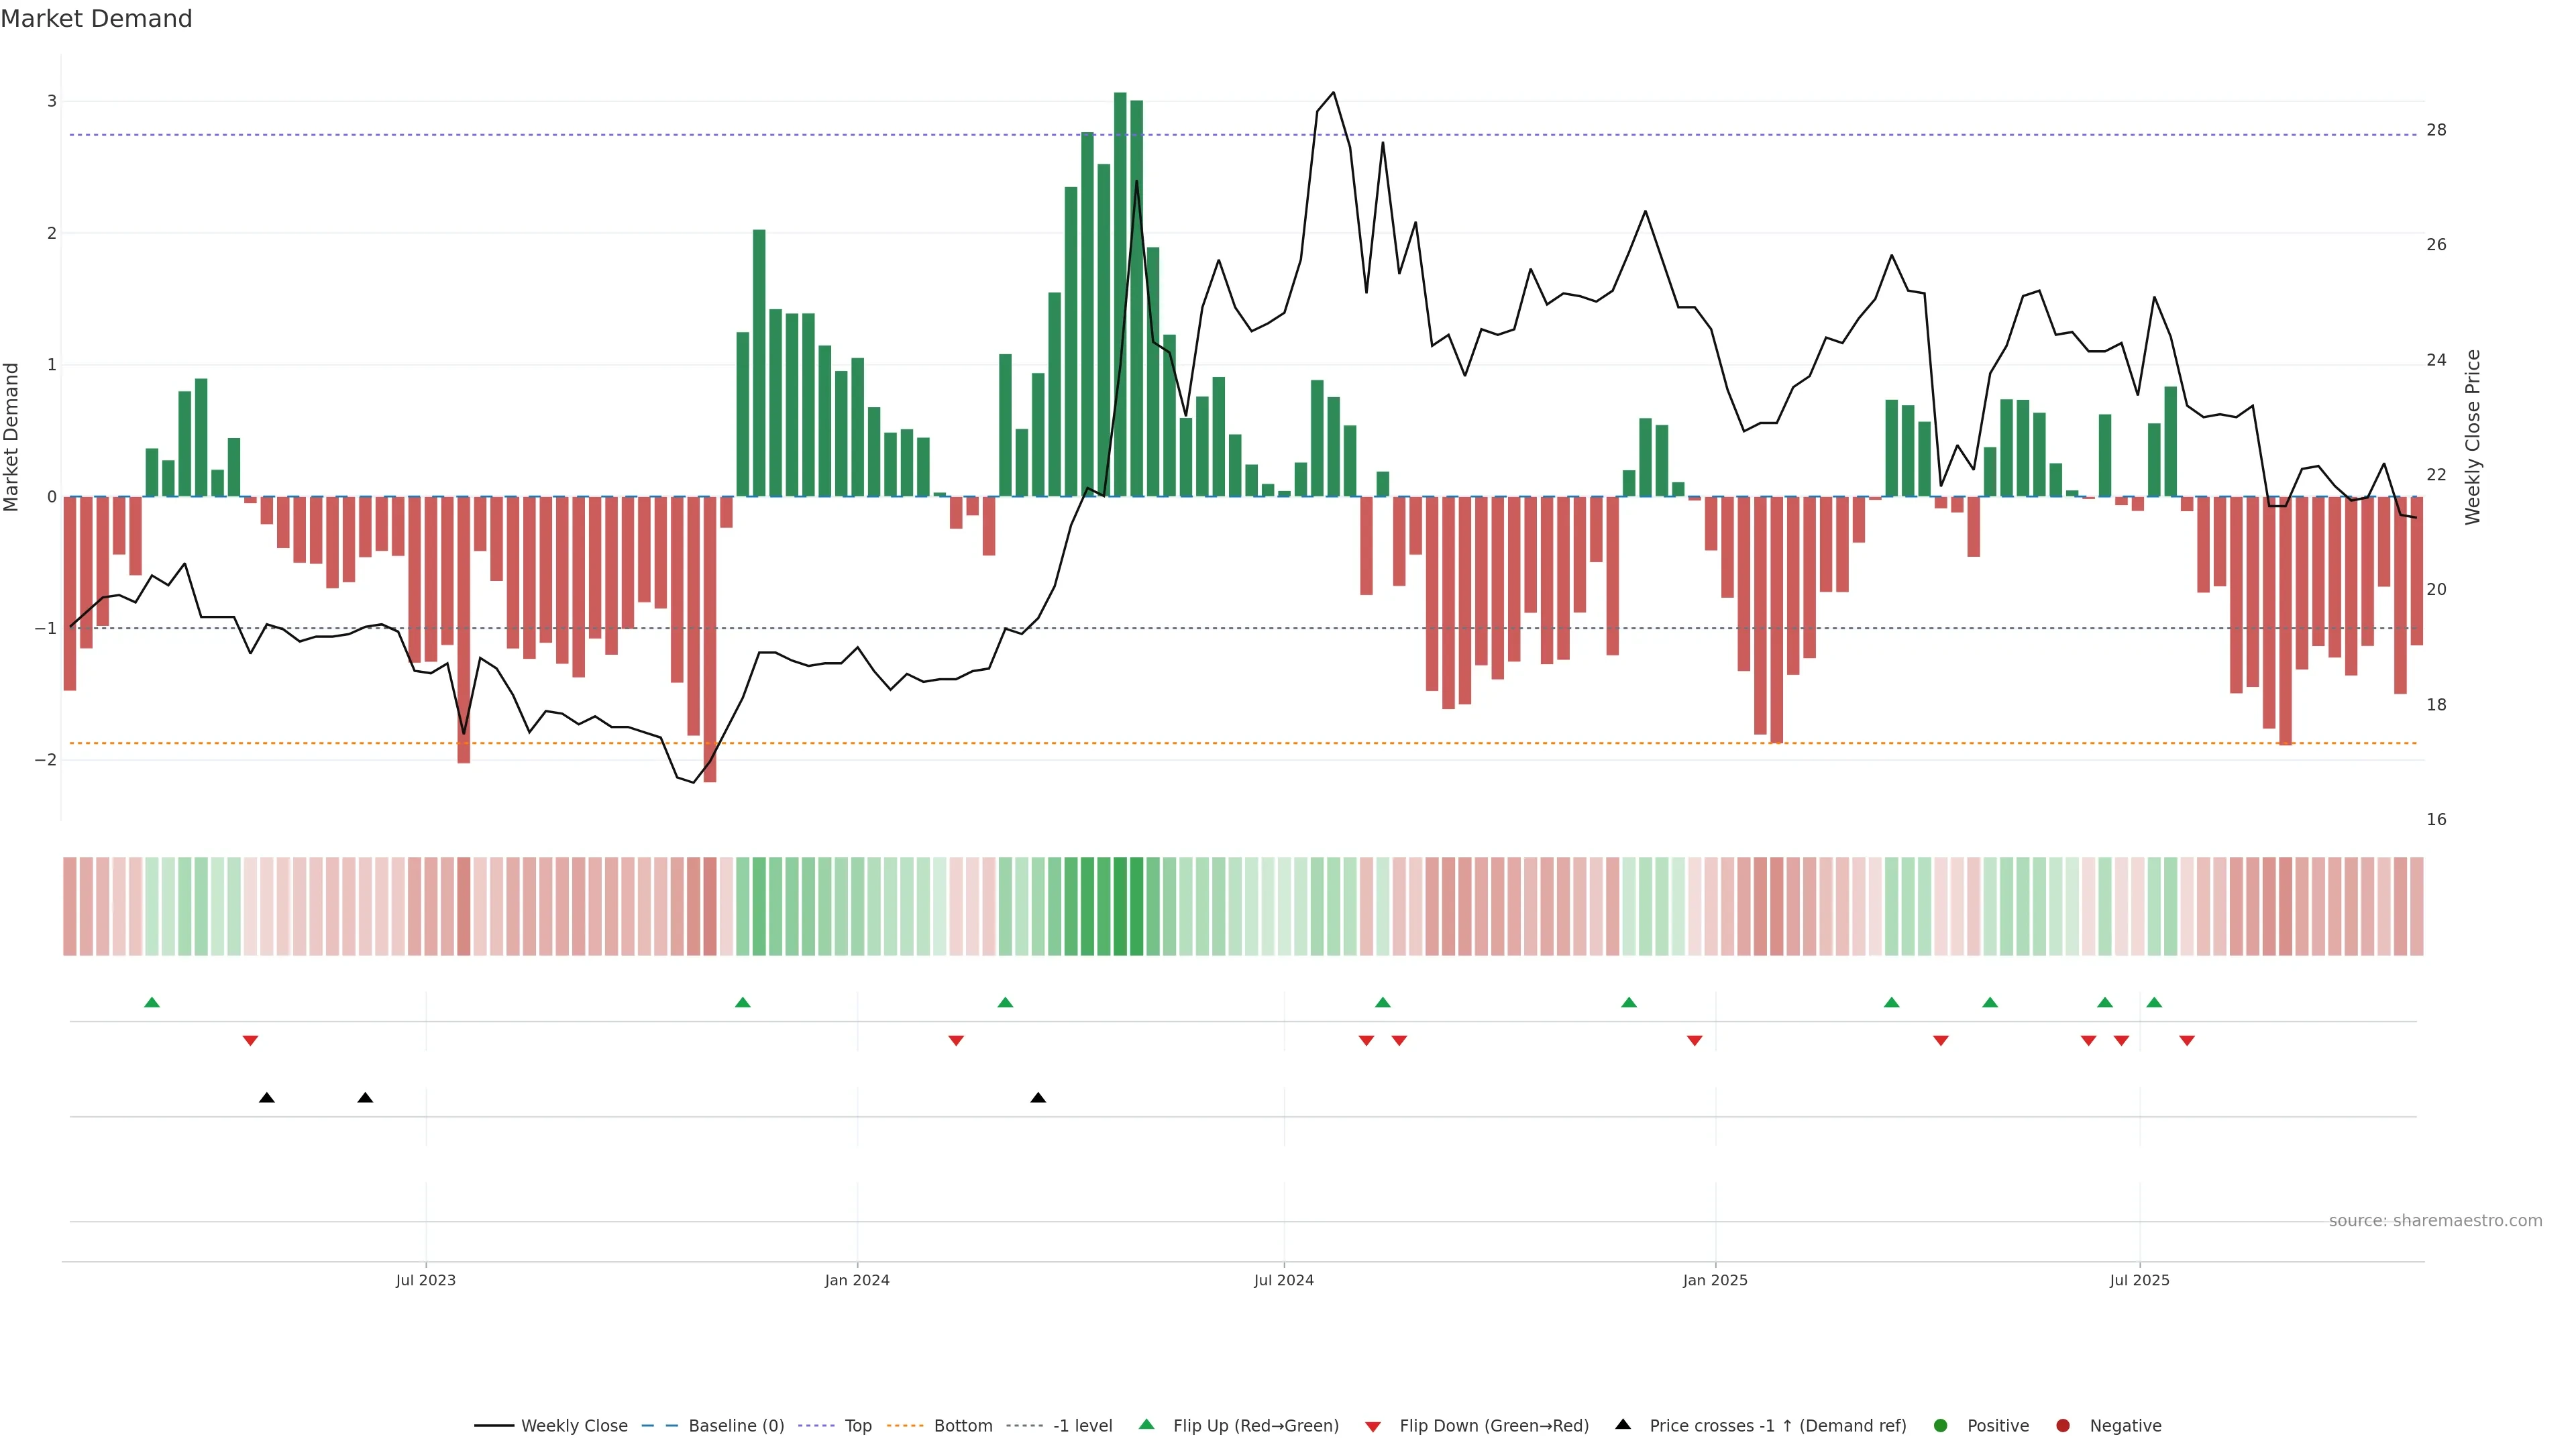
Task: Click the Jul 2025 x-axis label
Action: pos(2139,1280)
